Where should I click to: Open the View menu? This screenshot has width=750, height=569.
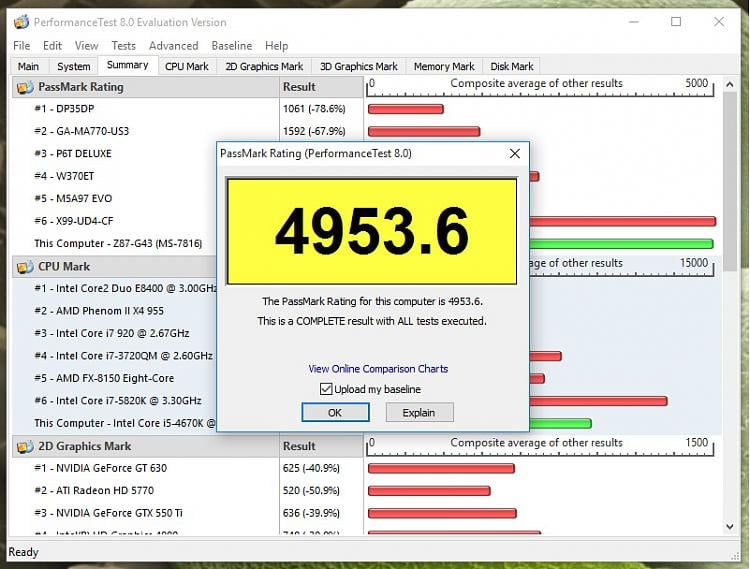point(87,46)
